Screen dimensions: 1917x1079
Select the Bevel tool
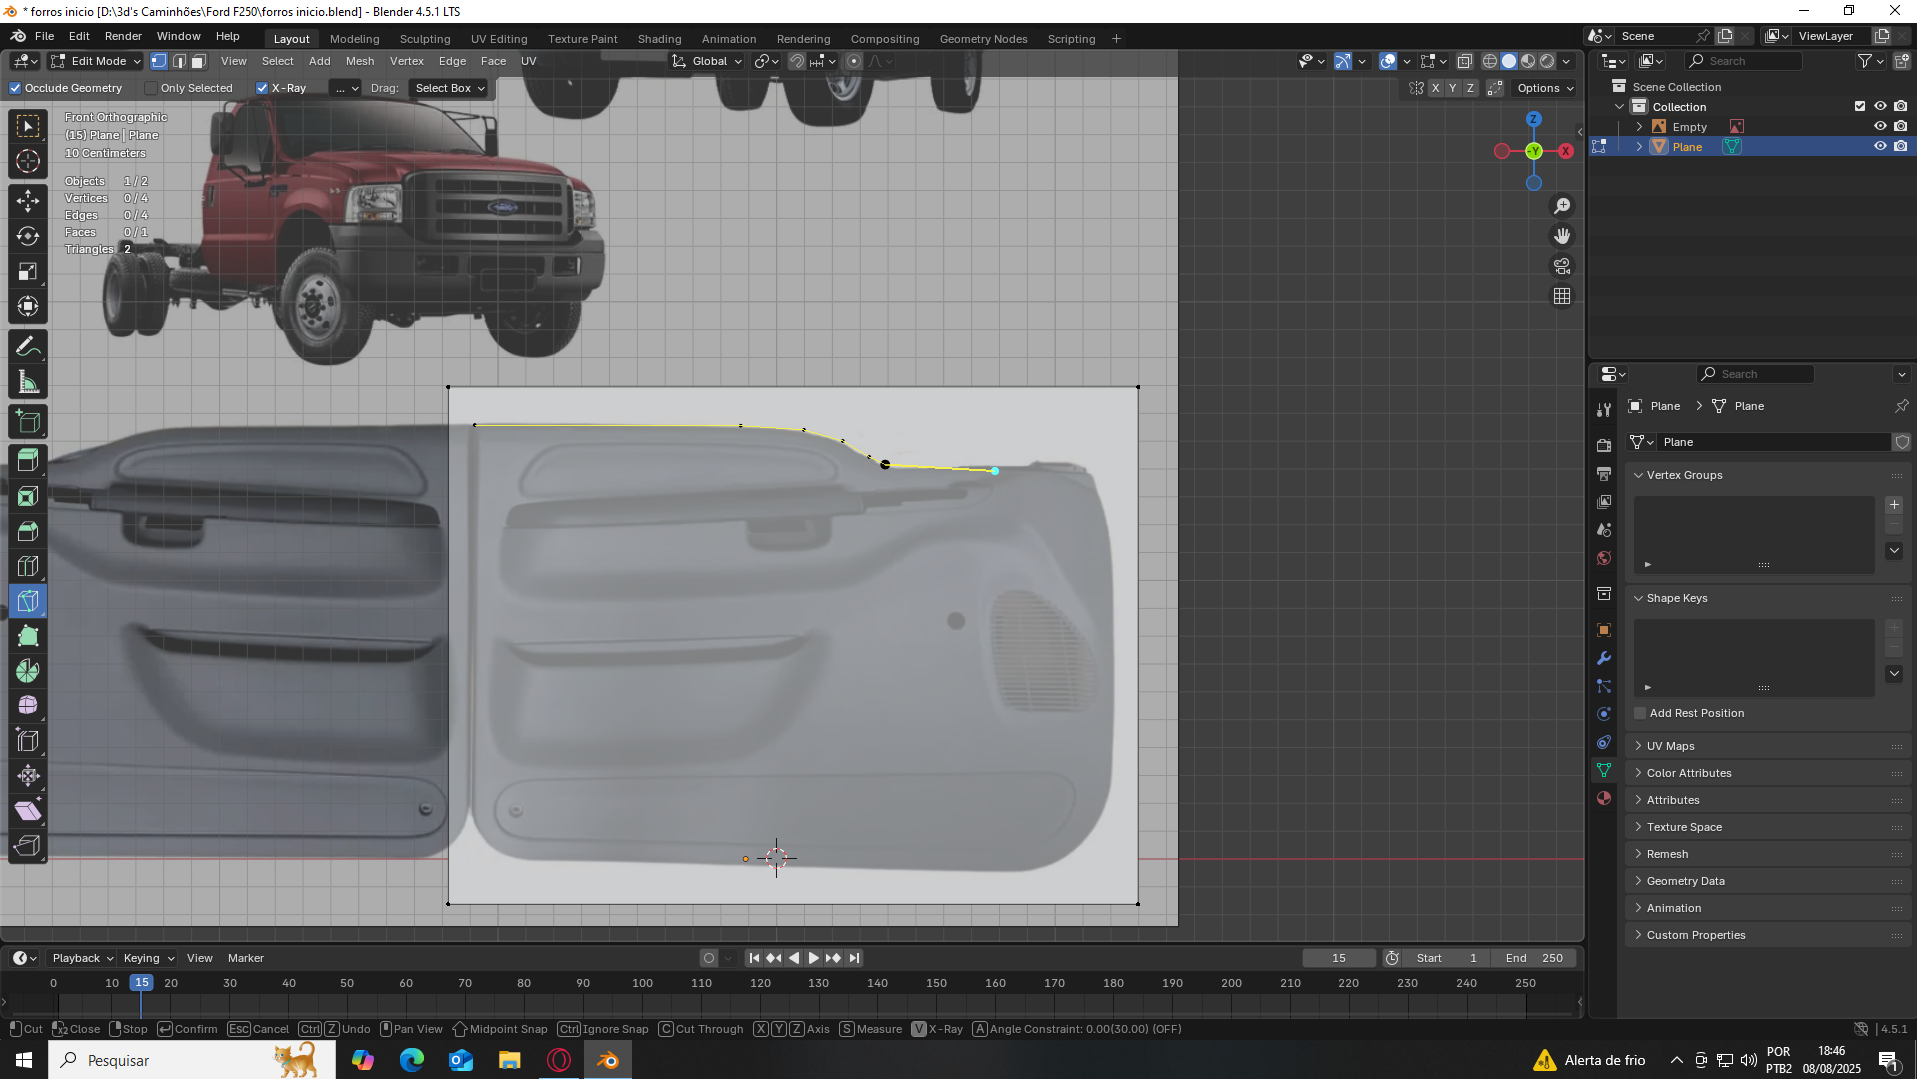(28, 531)
